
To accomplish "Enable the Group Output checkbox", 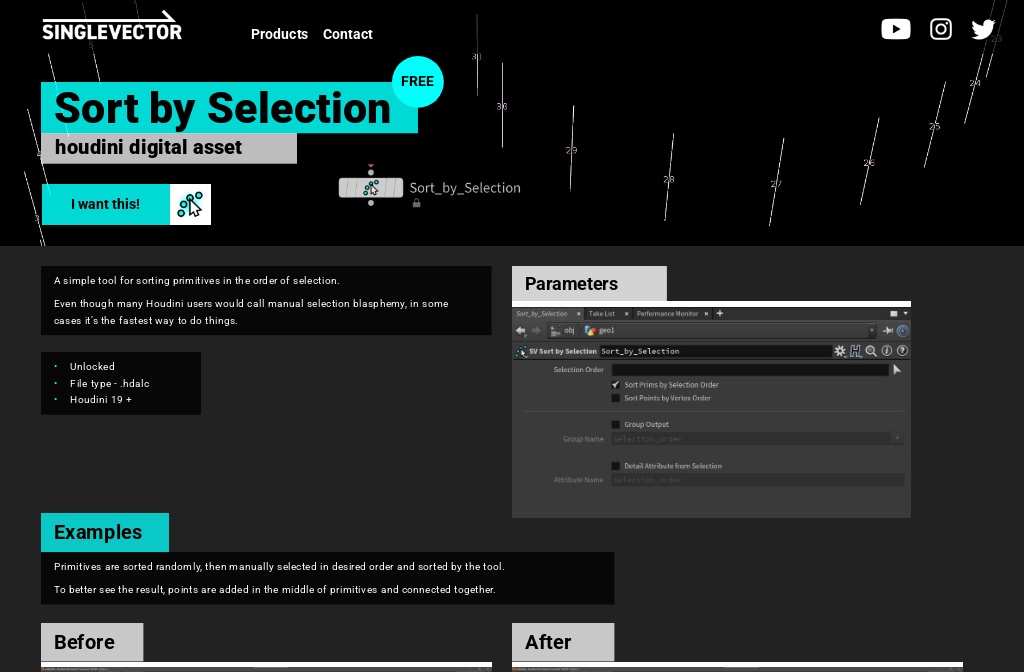I will [x=616, y=424].
